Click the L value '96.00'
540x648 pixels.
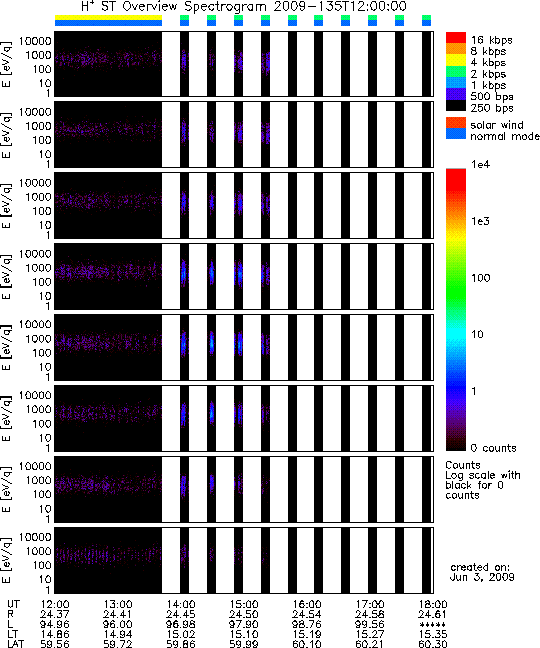click(118, 624)
